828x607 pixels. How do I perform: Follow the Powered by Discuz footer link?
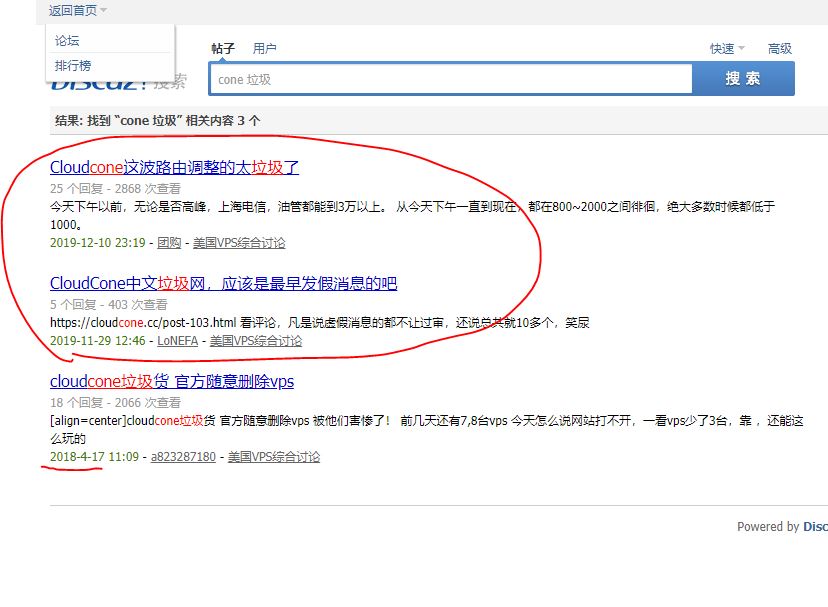[814, 527]
